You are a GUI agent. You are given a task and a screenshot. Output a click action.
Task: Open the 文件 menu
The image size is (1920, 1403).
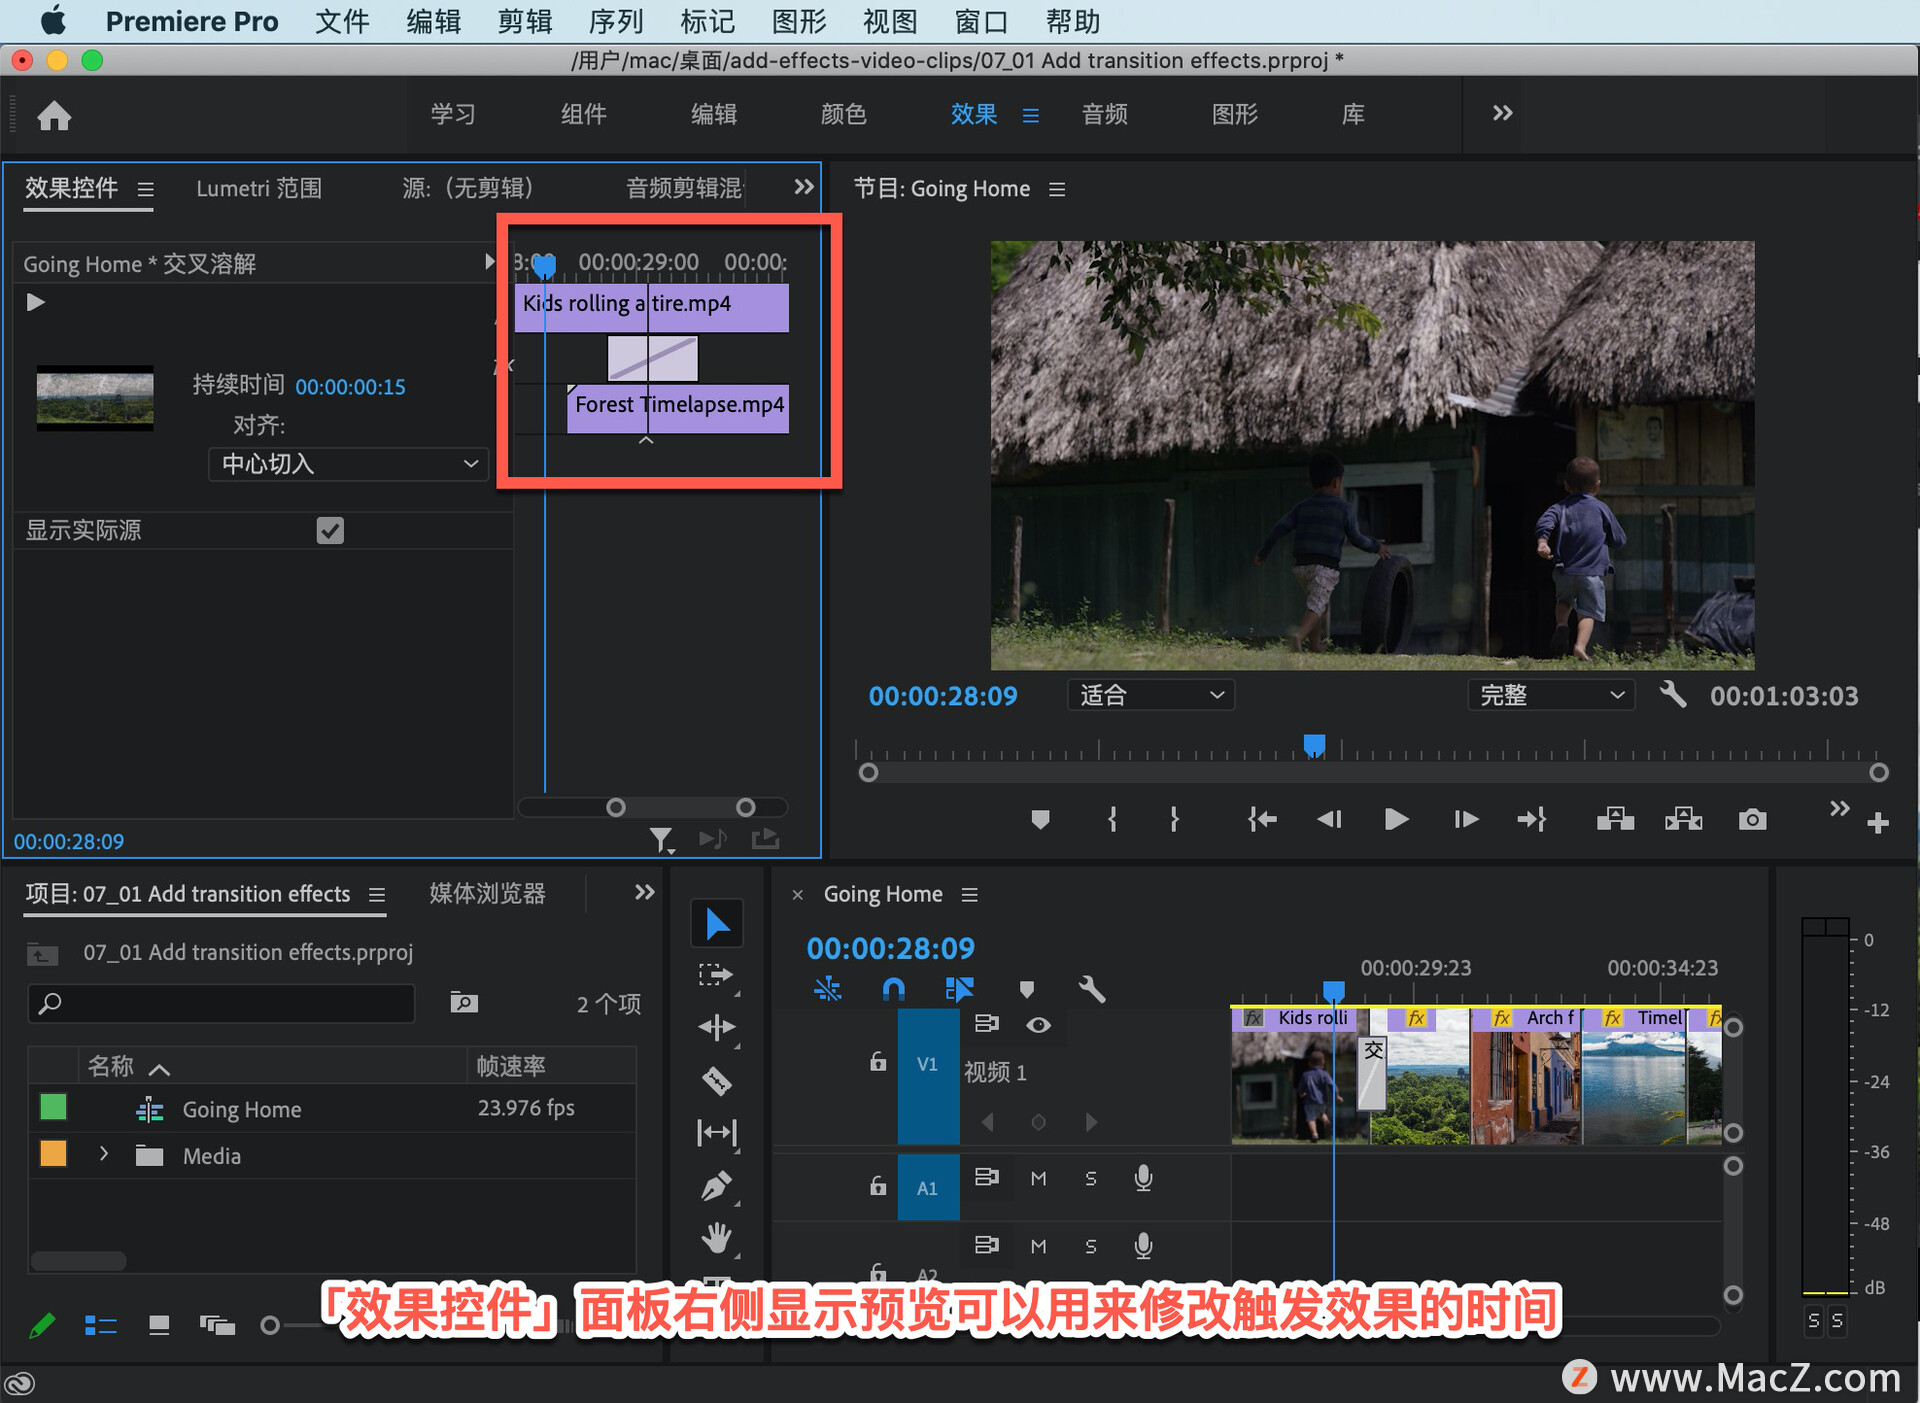342,21
